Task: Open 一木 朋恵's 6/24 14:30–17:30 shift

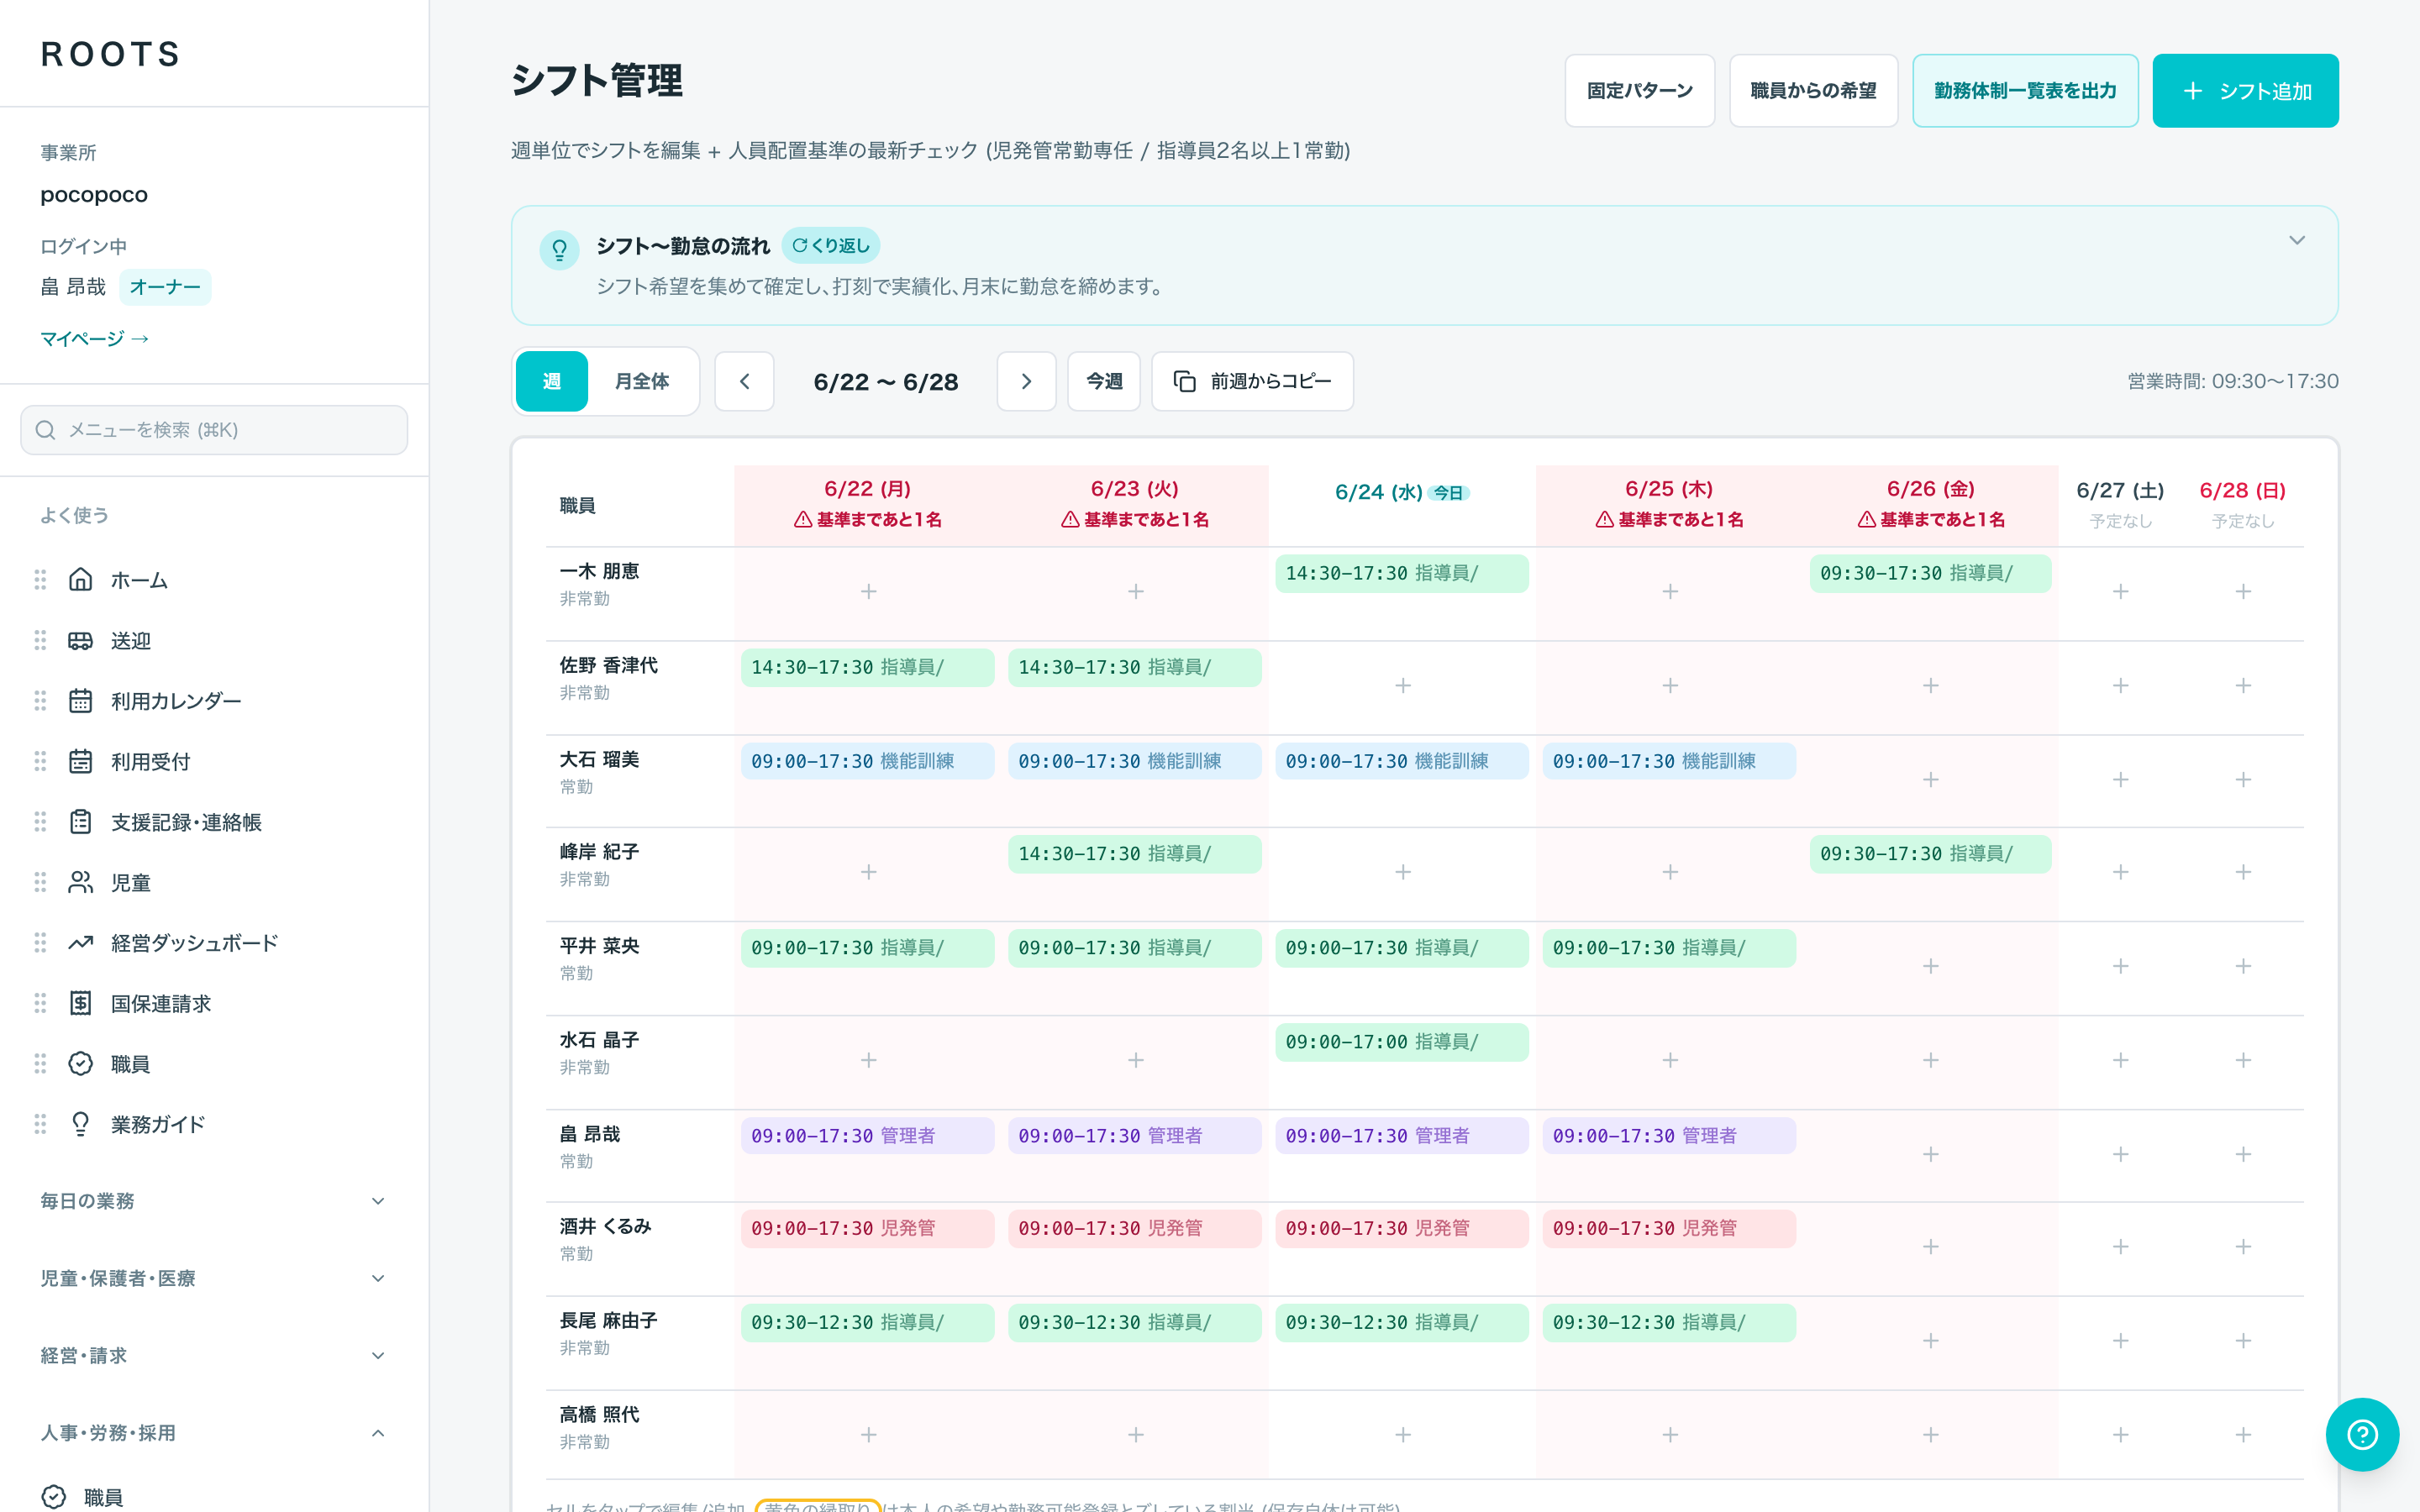Action: pyautogui.click(x=1401, y=574)
